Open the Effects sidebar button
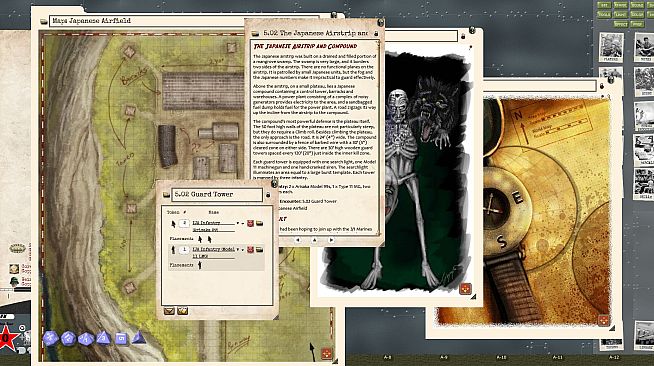654x366 pixels. 620,24
